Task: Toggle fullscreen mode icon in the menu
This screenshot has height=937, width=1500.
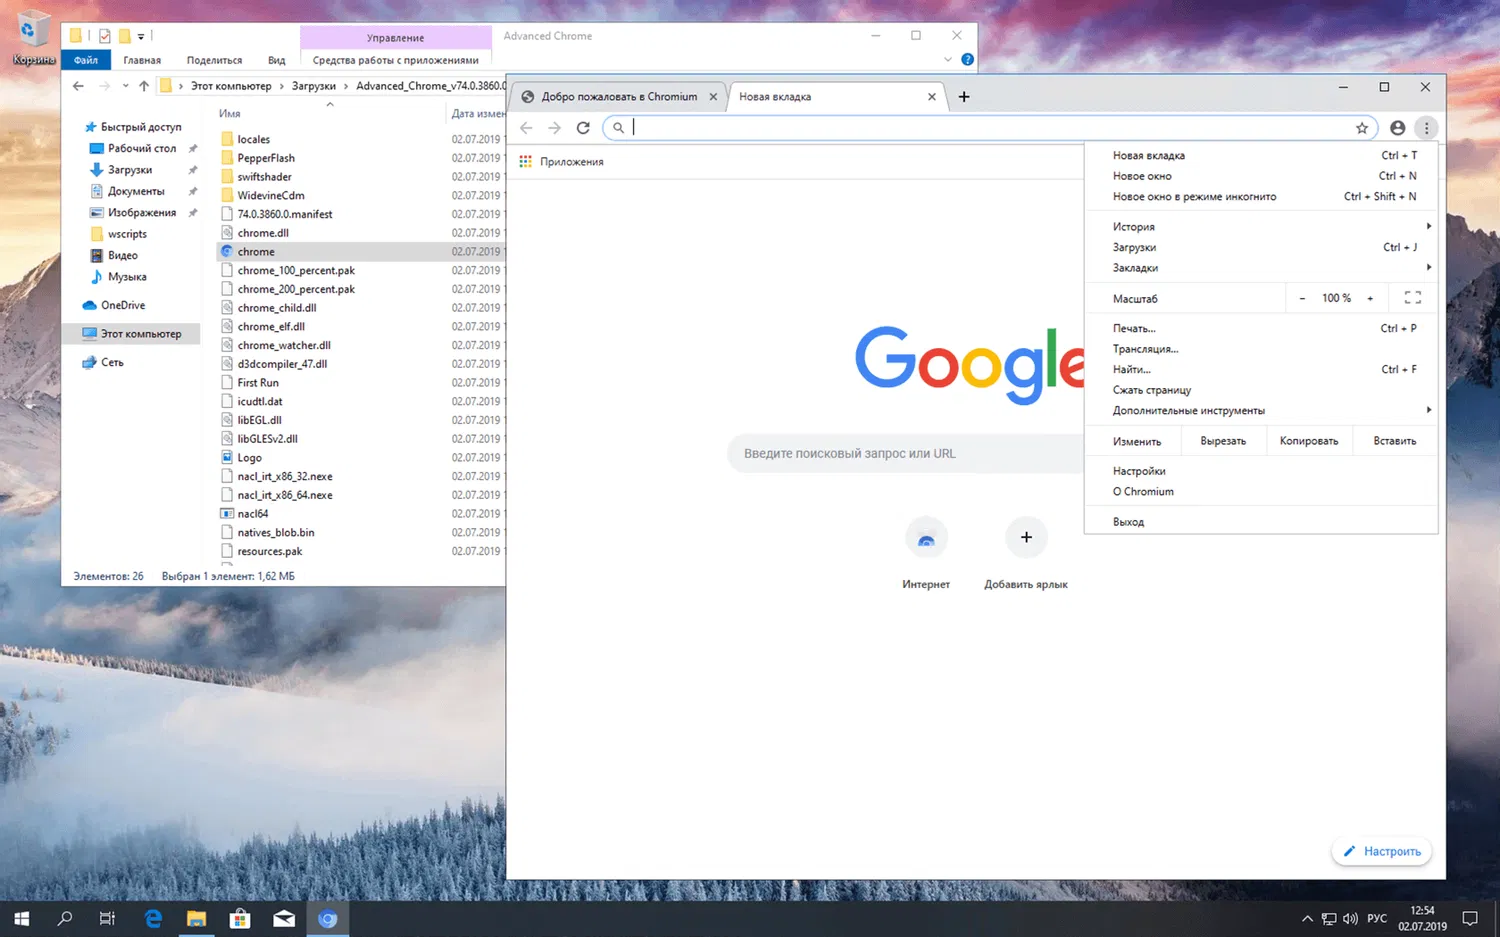Action: pyautogui.click(x=1413, y=298)
